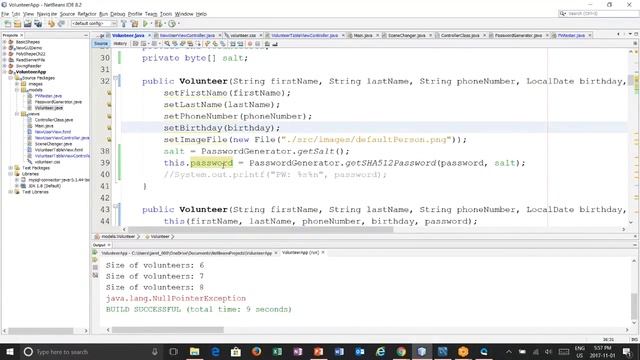This screenshot has width=640, height=360.
Task: Click the Redo toolbar icon
Action: click(61, 24)
